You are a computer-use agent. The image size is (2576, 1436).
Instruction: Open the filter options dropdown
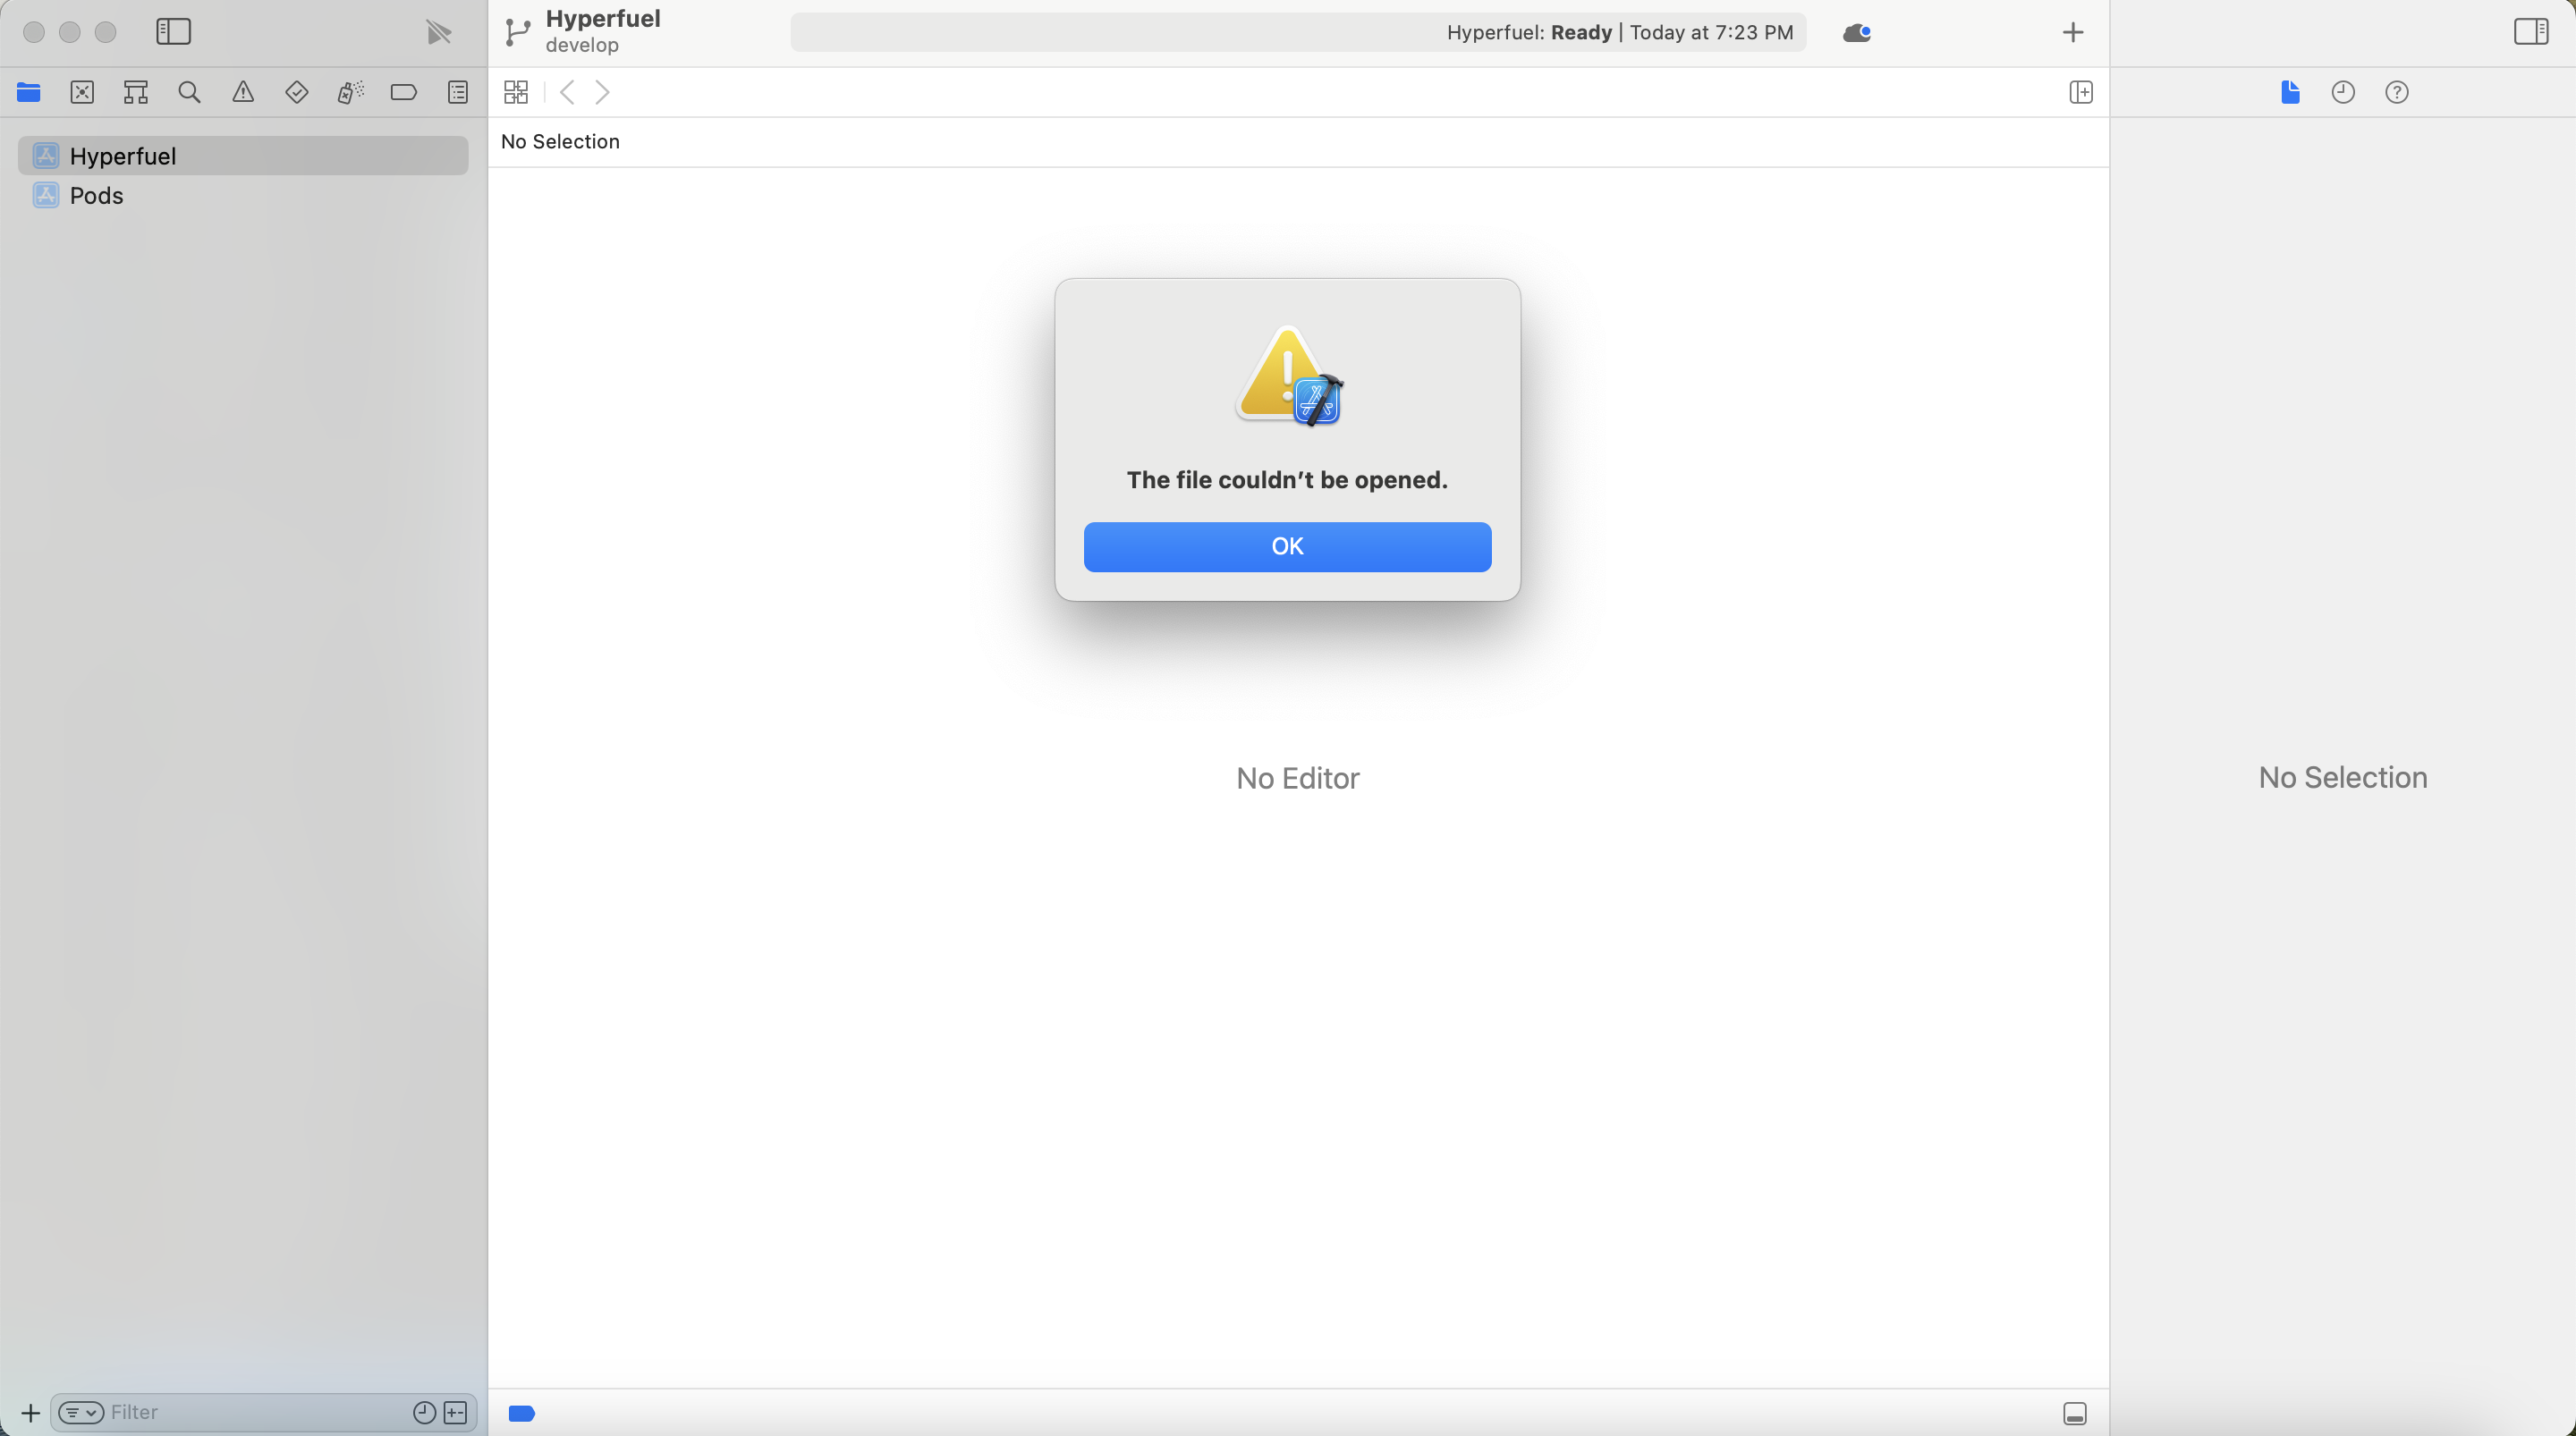(81, 1412)
